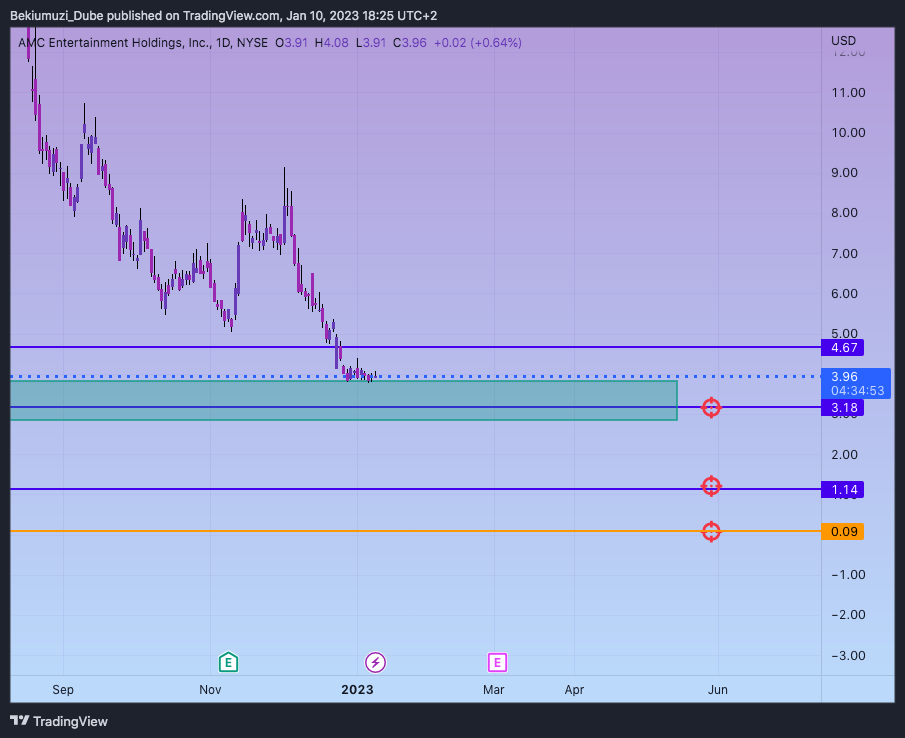This screenshot has width=905, height=738.
Task: Click the red target marker on the 1.14 line
Action: tap(711, 486)
